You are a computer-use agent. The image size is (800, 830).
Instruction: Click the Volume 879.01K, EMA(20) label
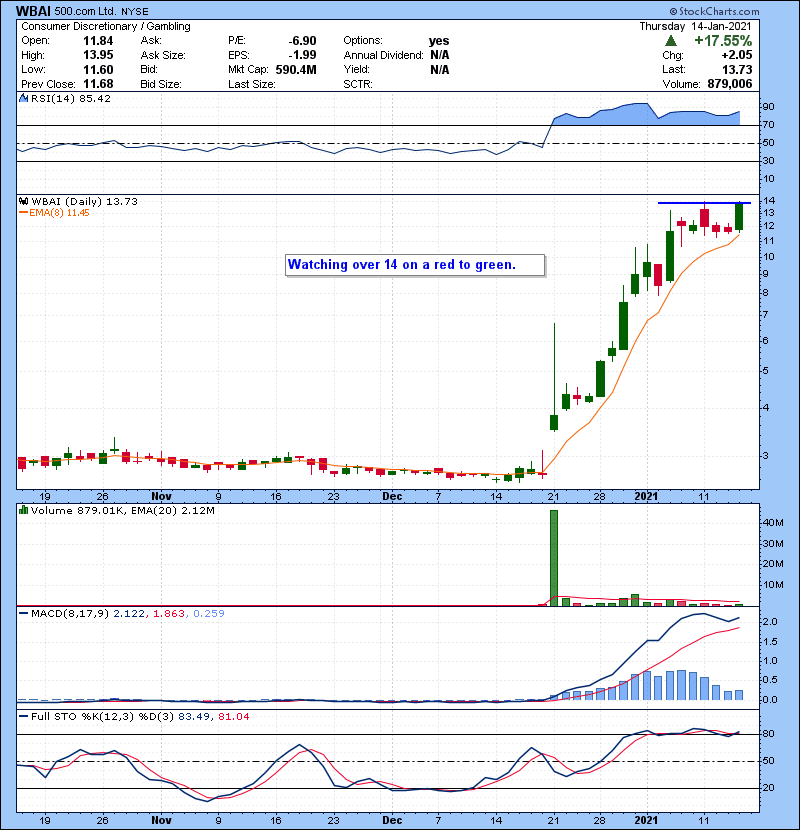tap(123, 511)
